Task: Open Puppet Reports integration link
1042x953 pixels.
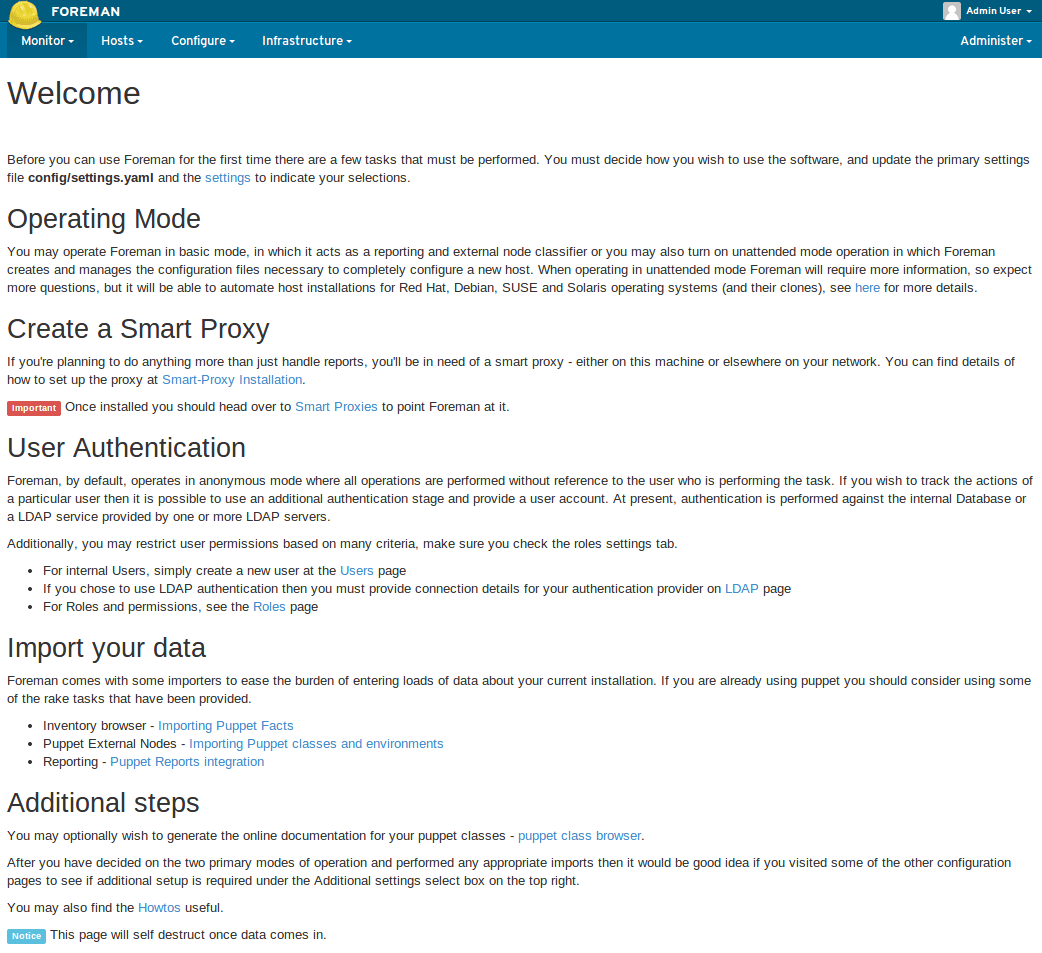Action: (x=187, y=762)
